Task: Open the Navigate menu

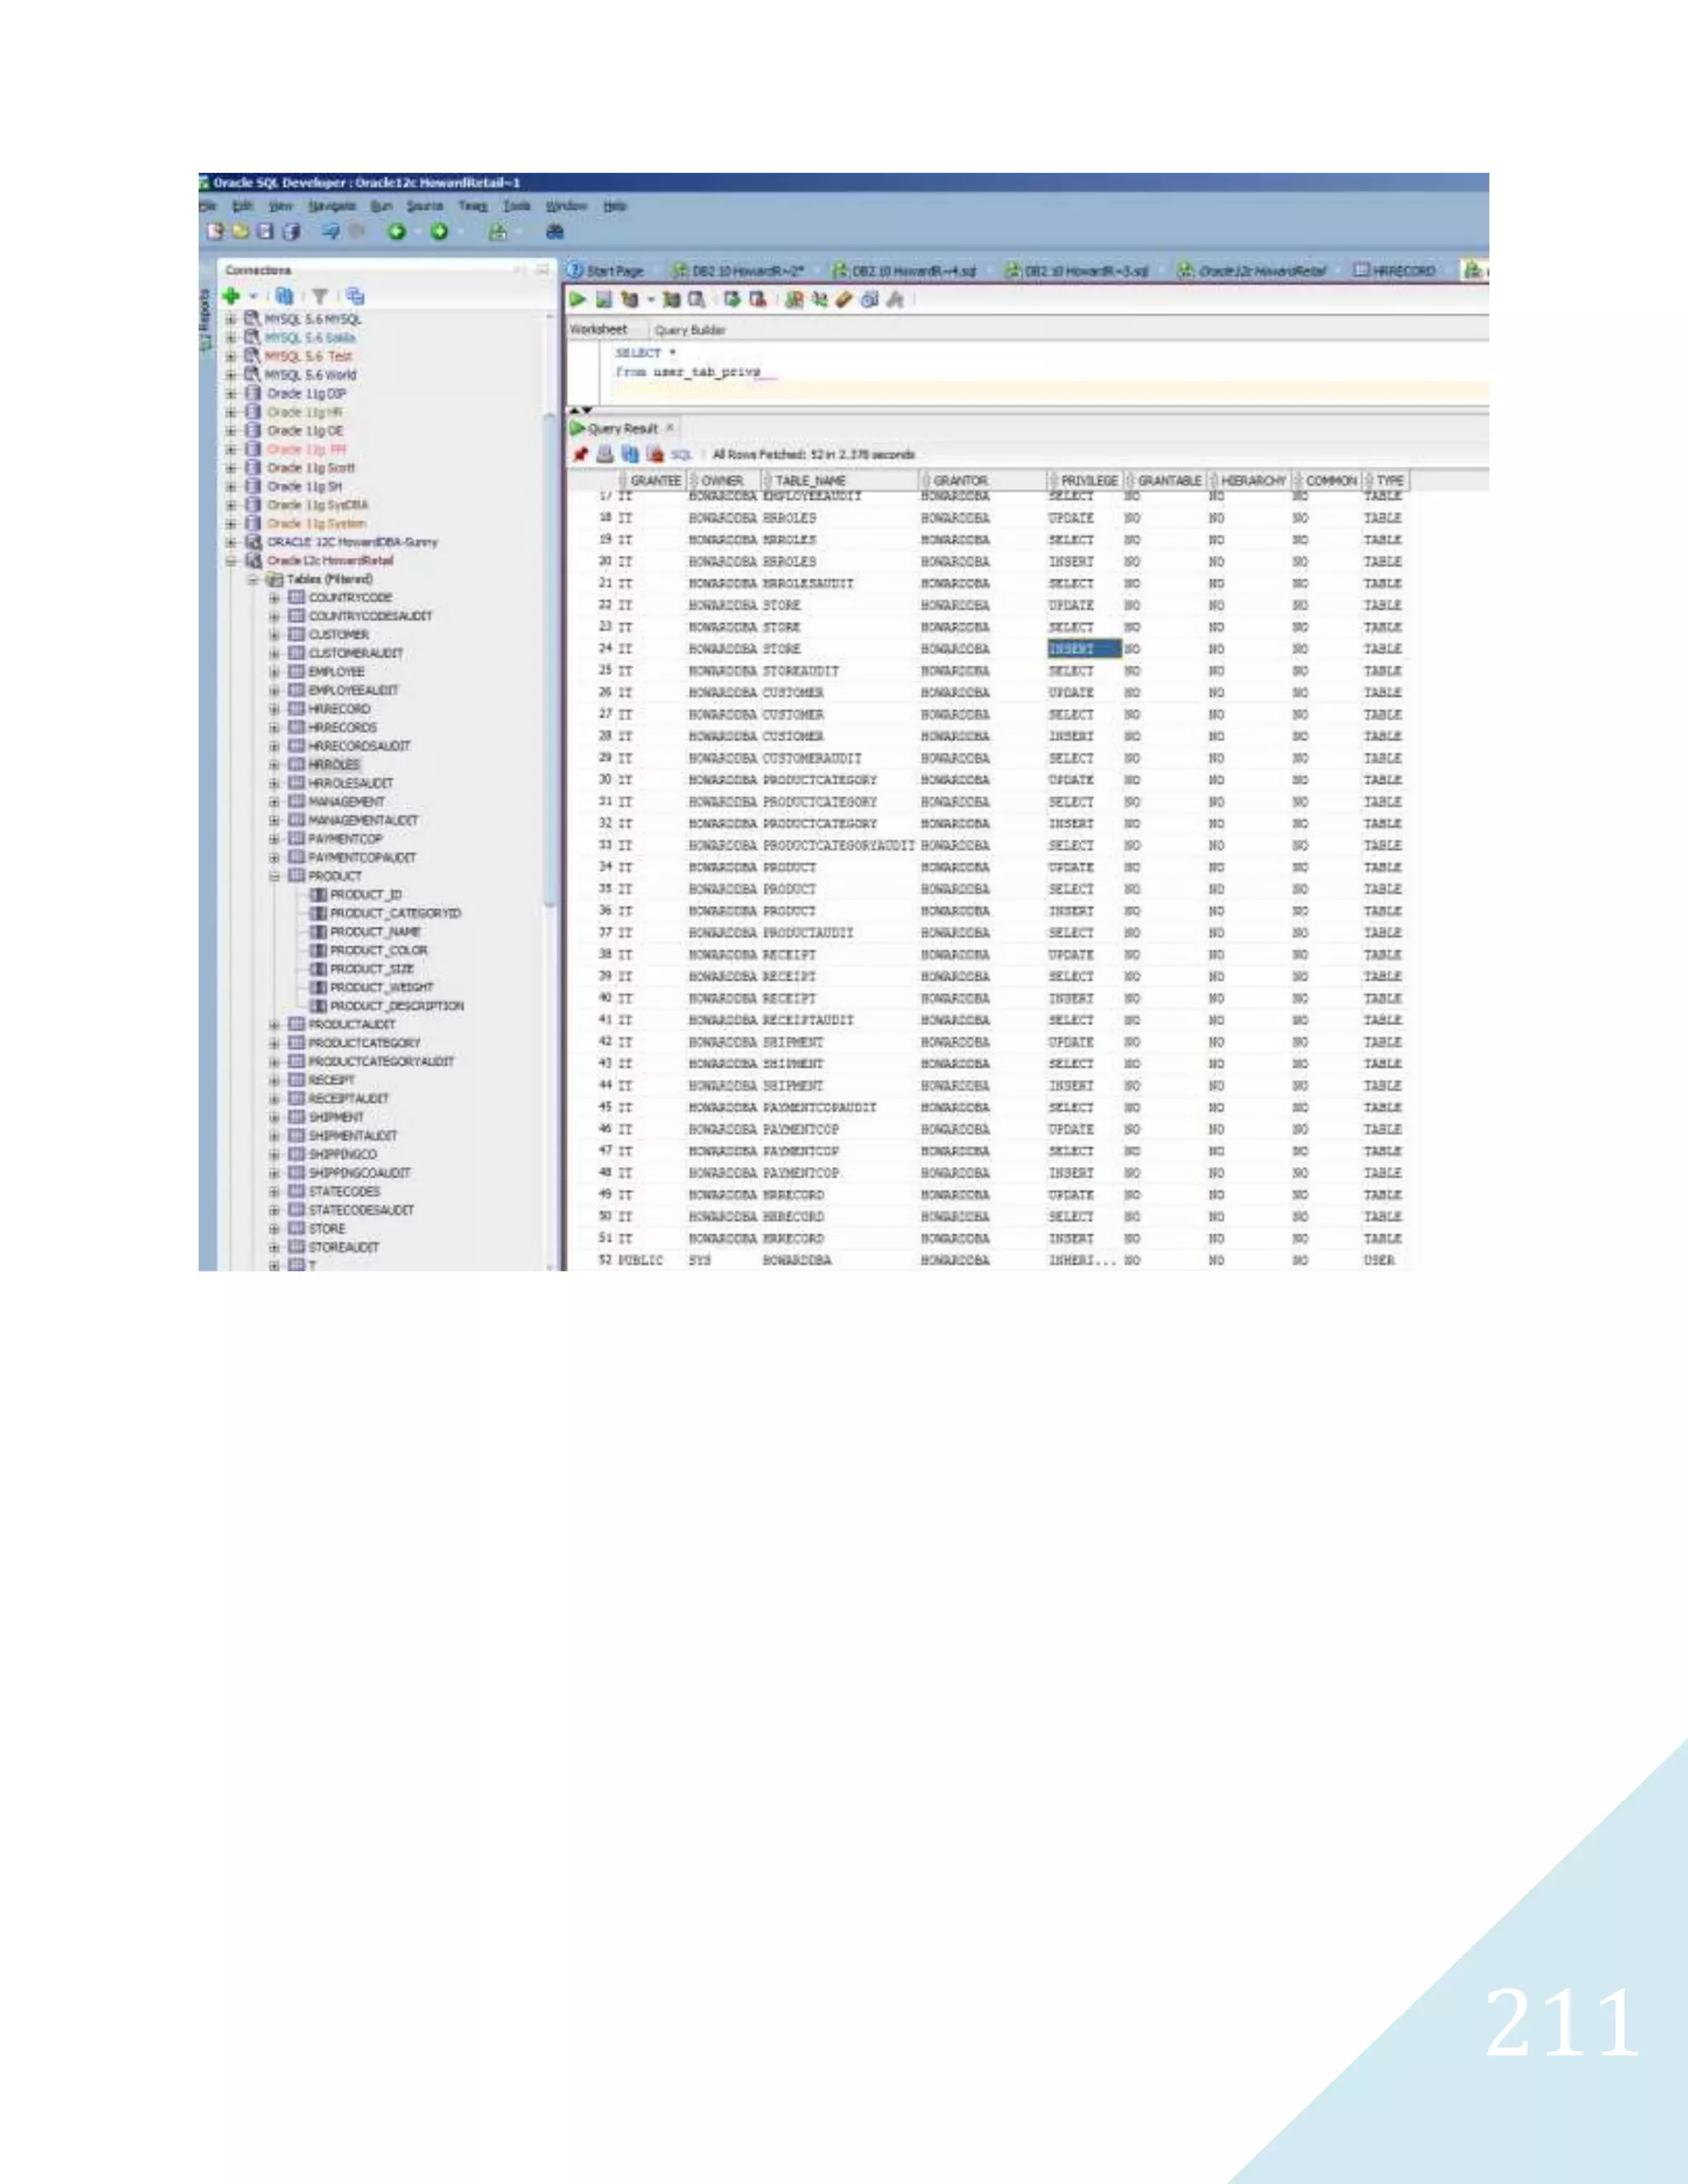Action: point(331,205)
